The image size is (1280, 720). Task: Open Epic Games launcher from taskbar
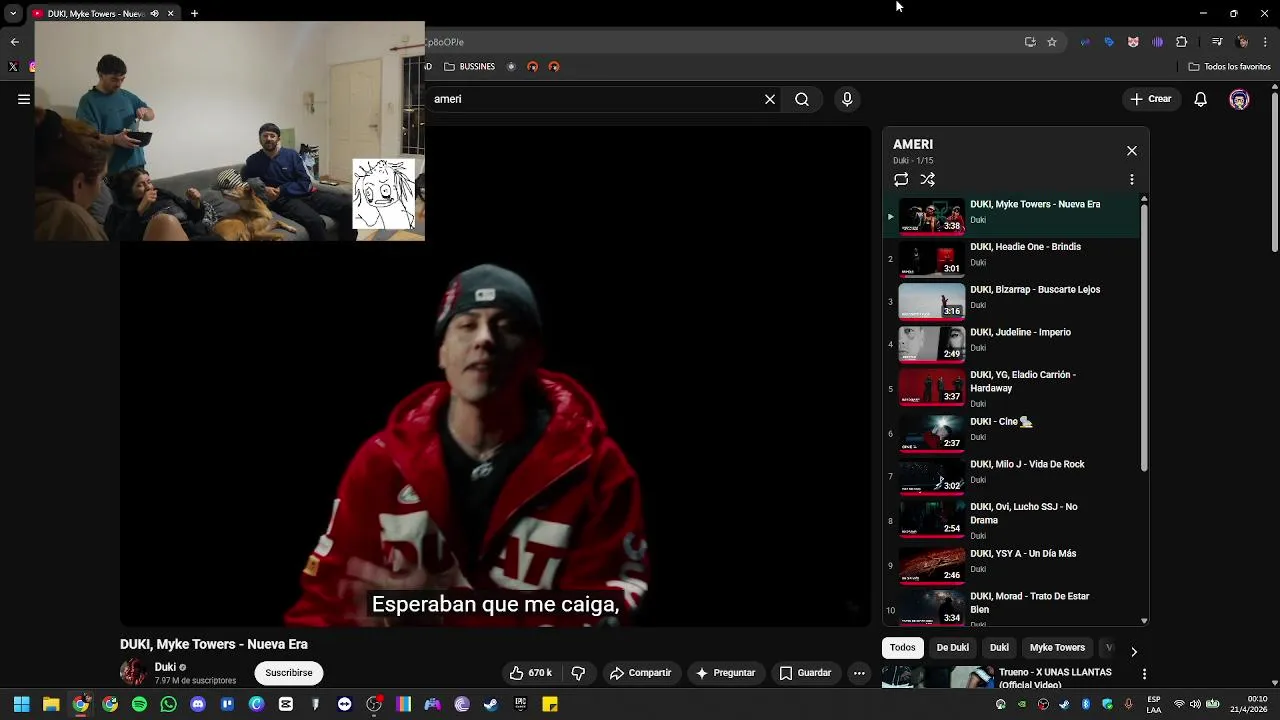click(x=520, y=704)
